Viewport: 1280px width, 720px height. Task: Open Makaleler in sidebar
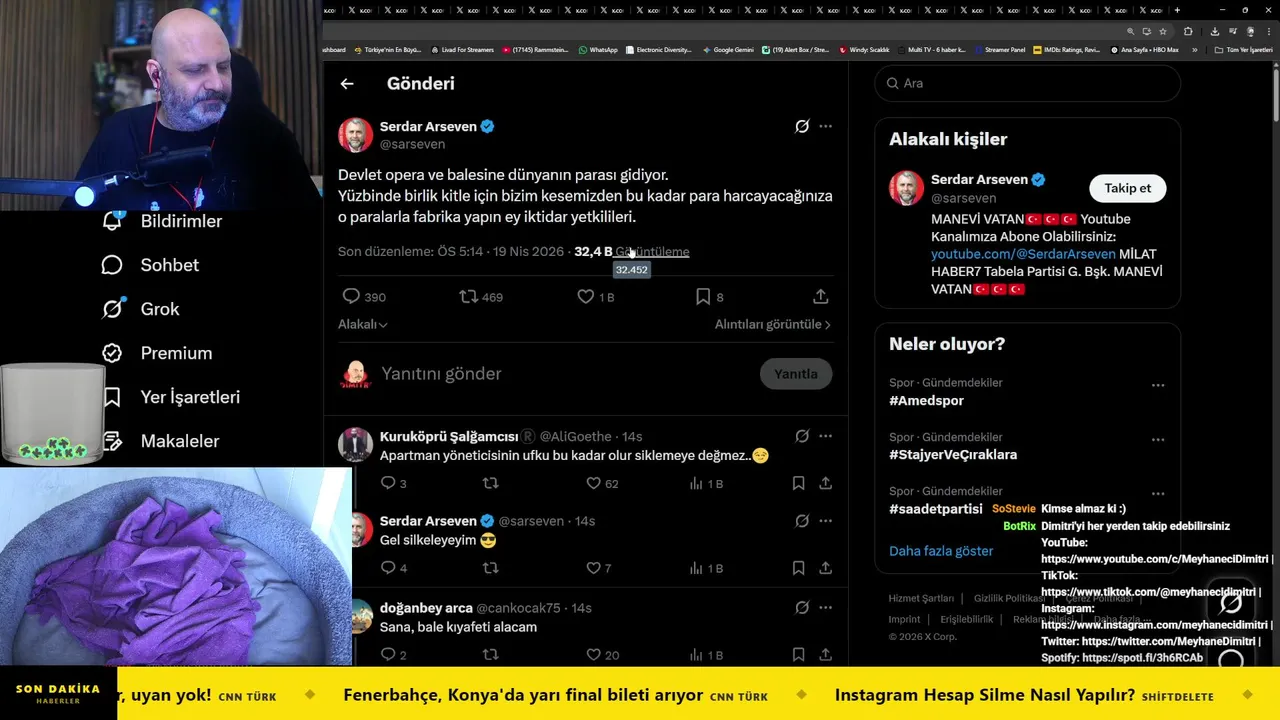coord(160,441)
